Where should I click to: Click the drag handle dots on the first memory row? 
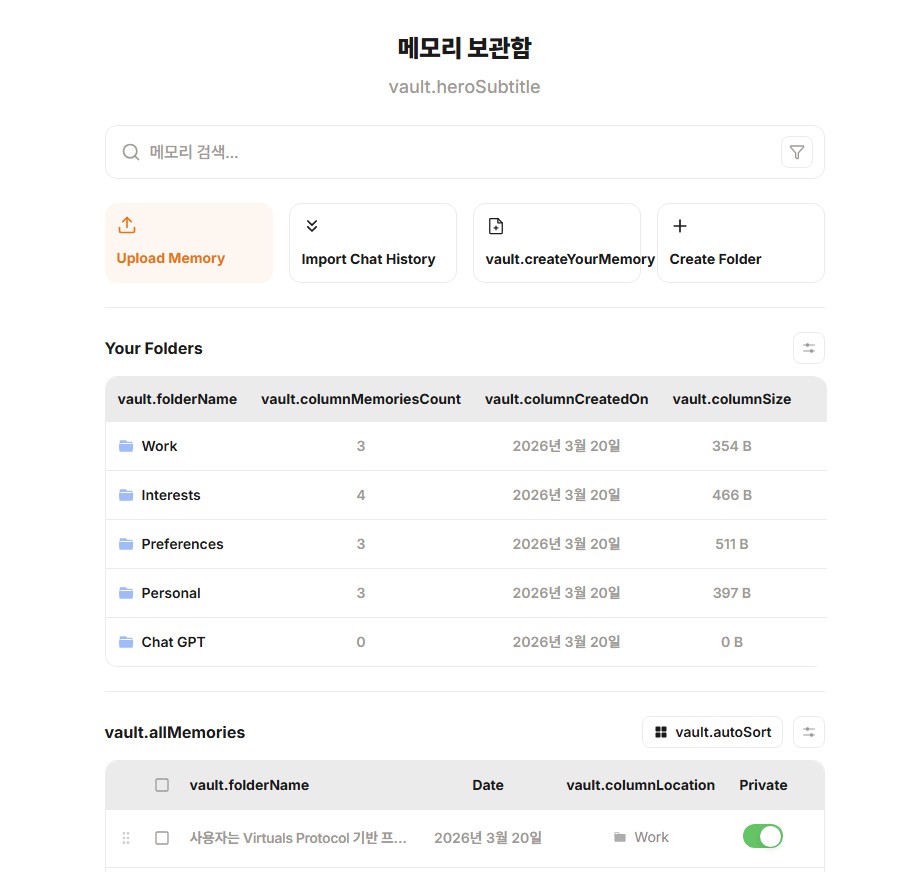click(125, 837)
